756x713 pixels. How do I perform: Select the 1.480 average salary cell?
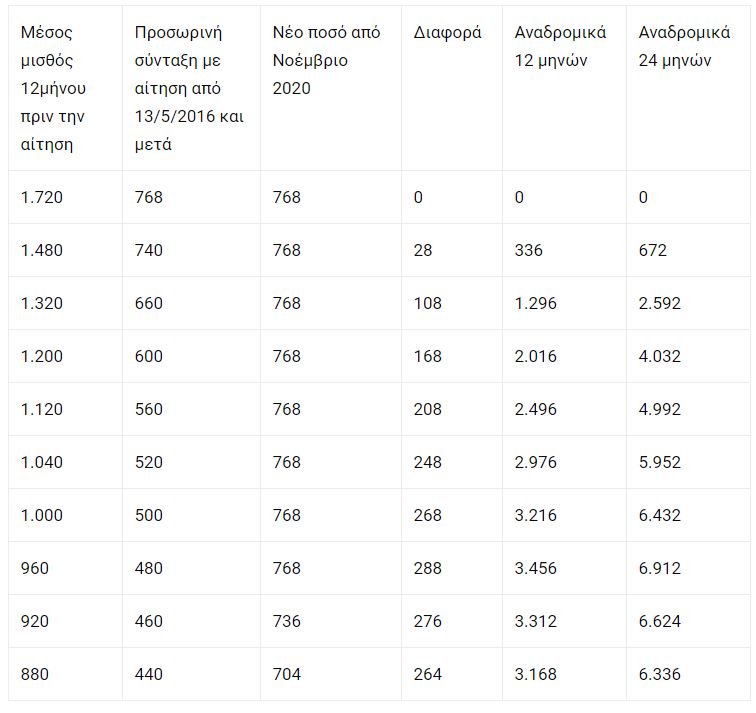pyautogui.click(x=41, y=250)
